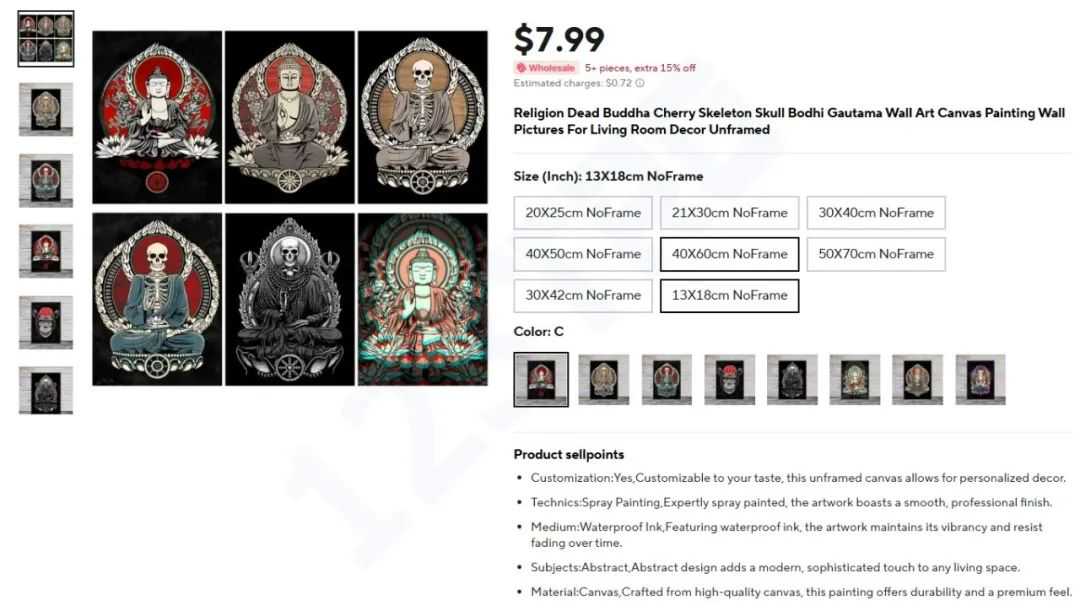Choose the 40X50cm NoFrame option
Image resolution: width=1080 pixels, height=611 pixels.
tap(583, 254)
